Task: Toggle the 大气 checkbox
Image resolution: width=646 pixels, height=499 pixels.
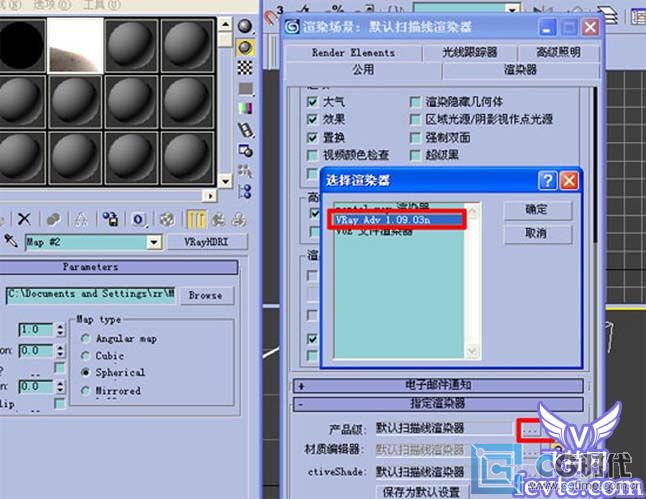Action: click(x=313, y=102)
